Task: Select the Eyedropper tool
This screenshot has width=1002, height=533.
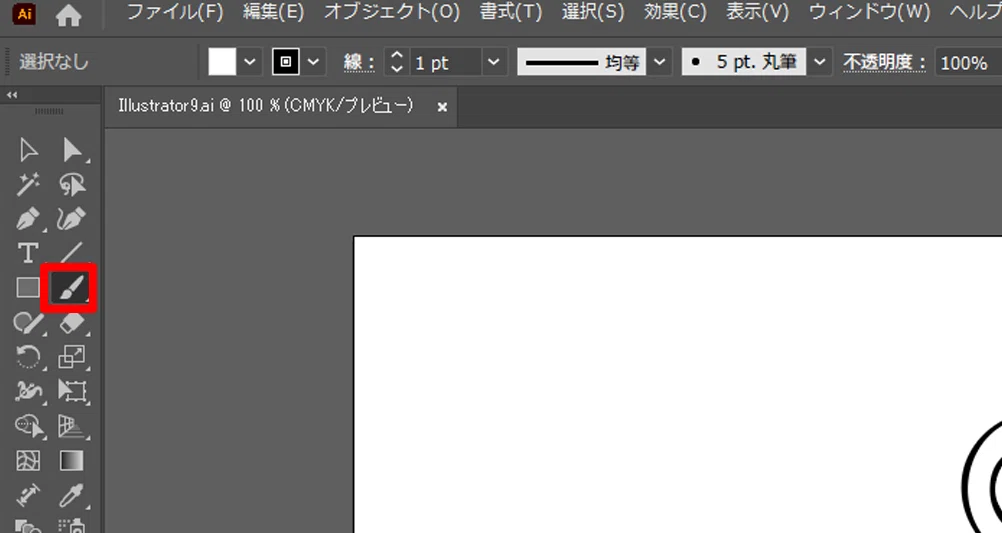Action: pos(72,495)
